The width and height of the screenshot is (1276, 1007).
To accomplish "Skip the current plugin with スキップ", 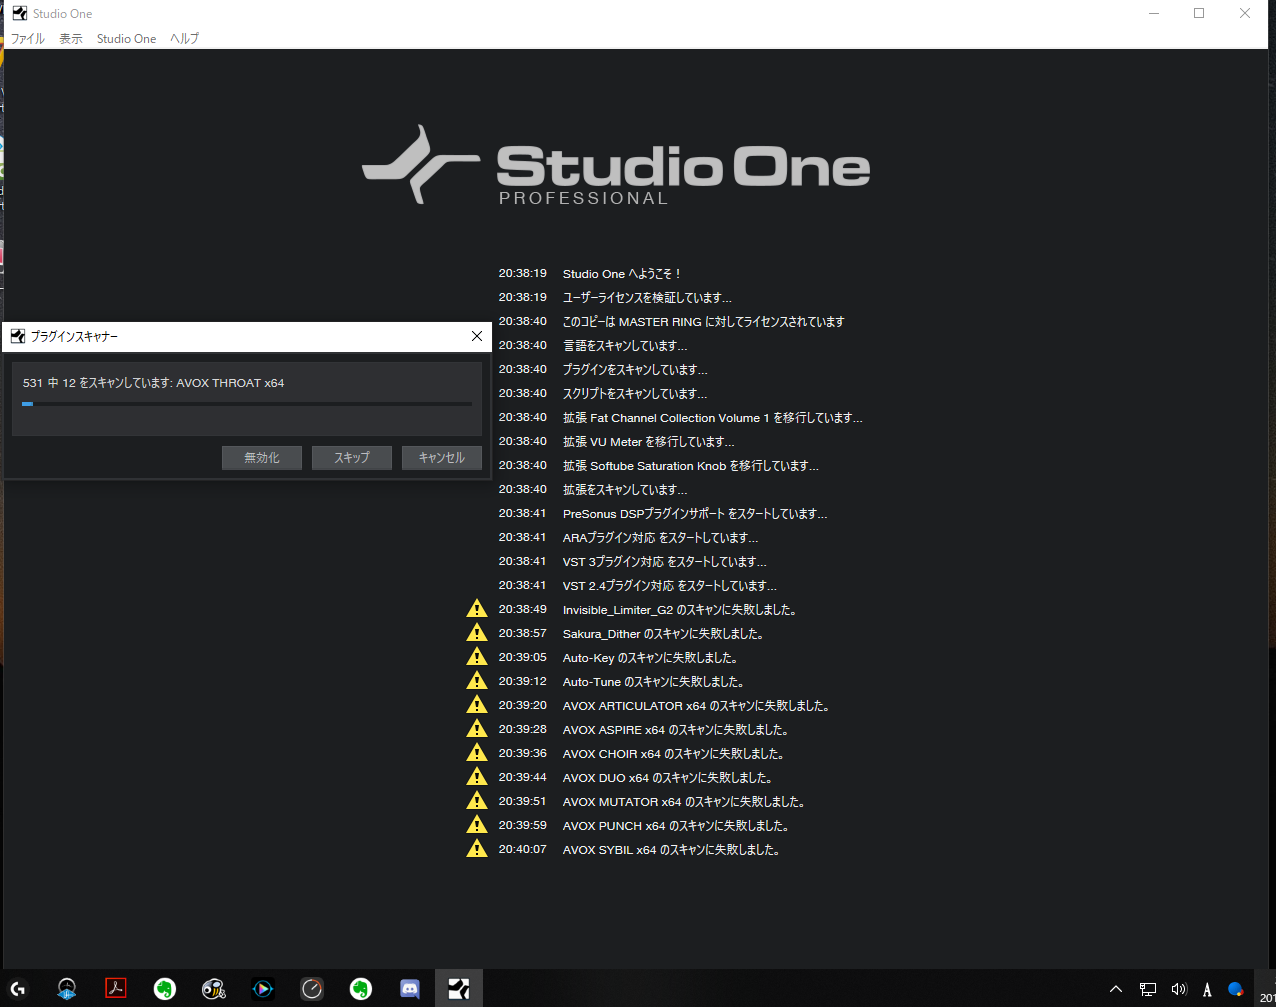I will (x=351, y=458).
